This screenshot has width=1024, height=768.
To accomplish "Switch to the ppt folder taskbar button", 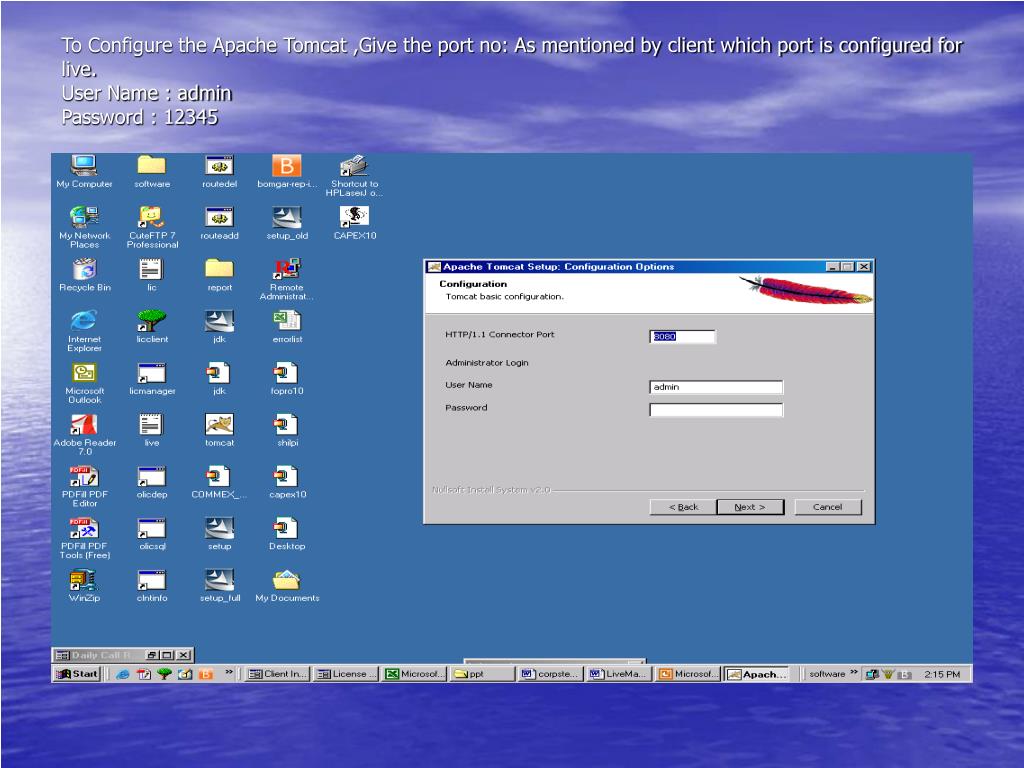I will (483, 674).
